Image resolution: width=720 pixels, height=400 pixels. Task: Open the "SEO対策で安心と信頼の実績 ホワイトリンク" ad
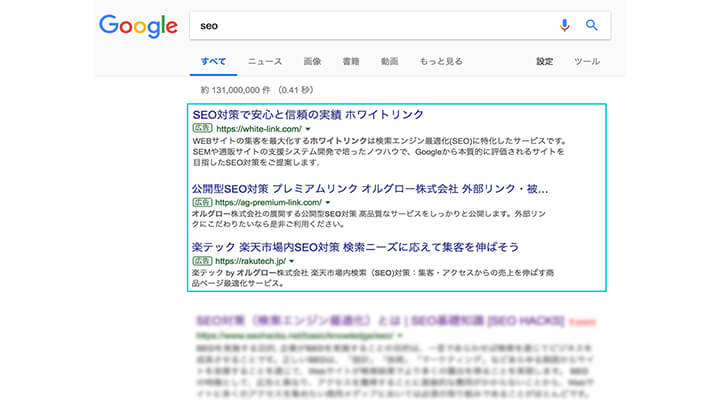[308, 114]
